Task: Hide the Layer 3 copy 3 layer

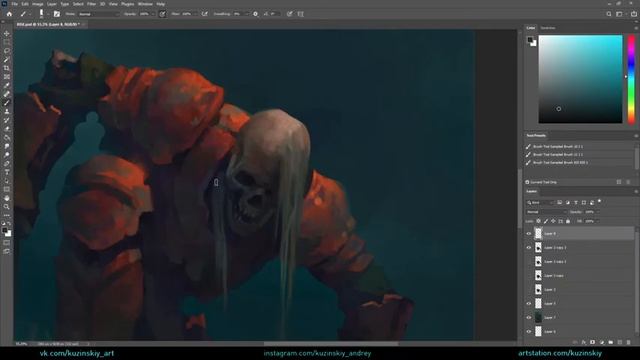Action: [x=529, y=248]
